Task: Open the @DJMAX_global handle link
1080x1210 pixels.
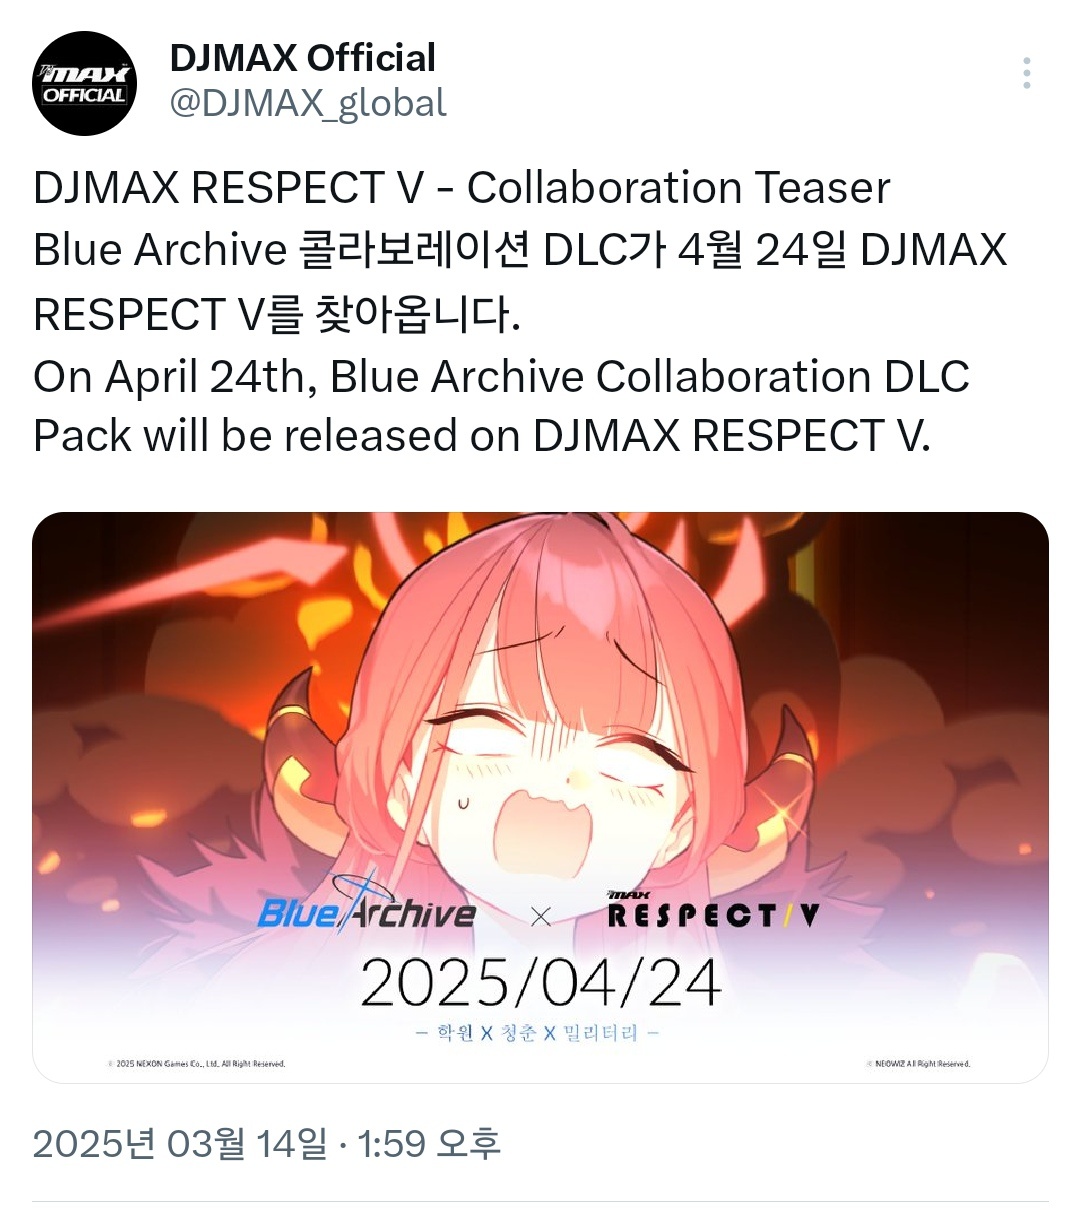Action: tap(308, 103)
